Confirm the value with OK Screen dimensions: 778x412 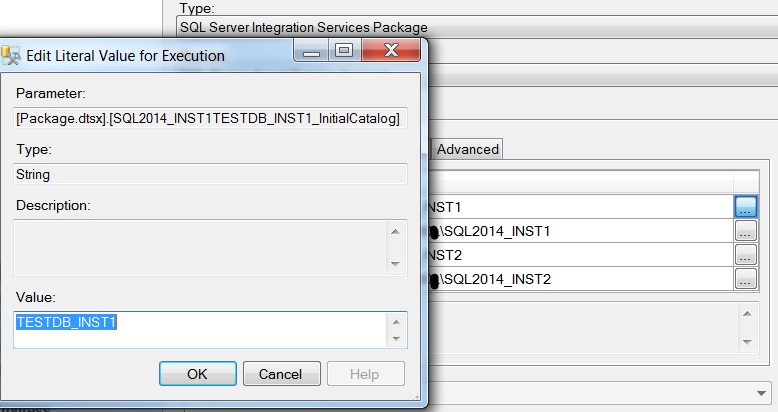pos(197,374)
